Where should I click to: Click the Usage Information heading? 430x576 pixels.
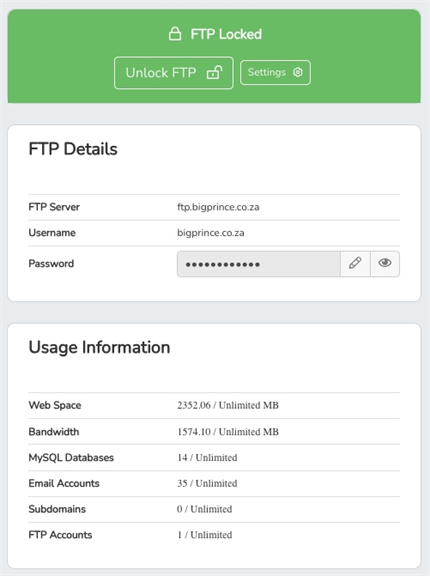pyautogui.click(x=100, y=348)
